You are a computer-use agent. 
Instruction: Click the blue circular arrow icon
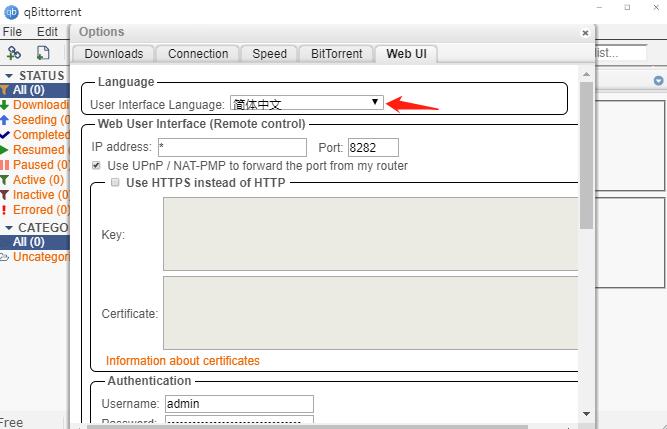pyautogui.click(x=658, y=81)
